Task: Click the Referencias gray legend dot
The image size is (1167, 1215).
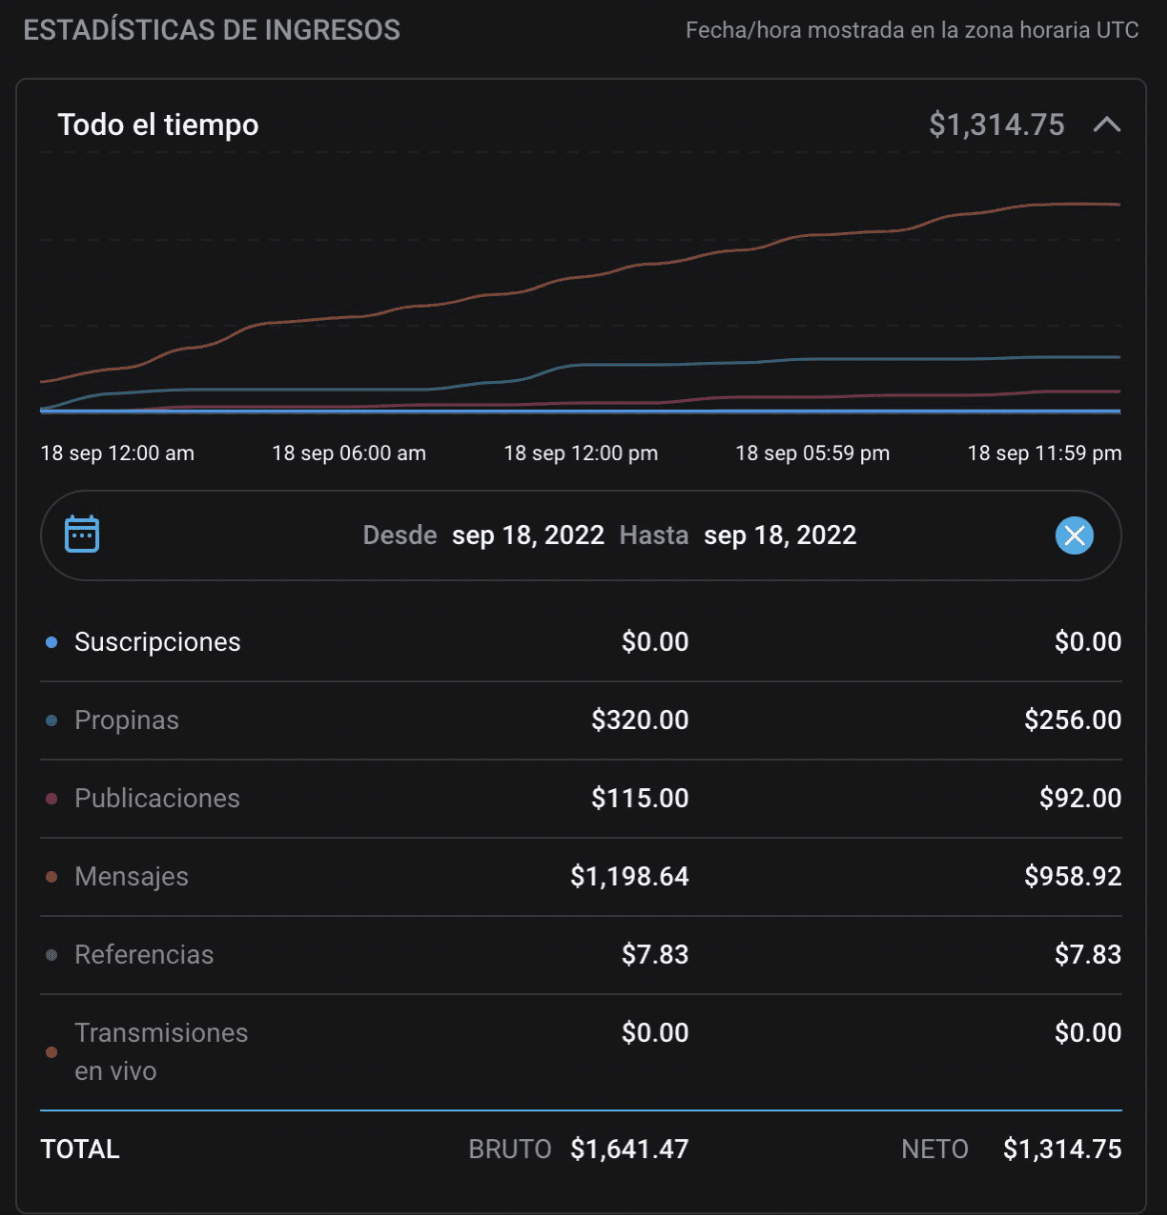Action: coord(52,955)
